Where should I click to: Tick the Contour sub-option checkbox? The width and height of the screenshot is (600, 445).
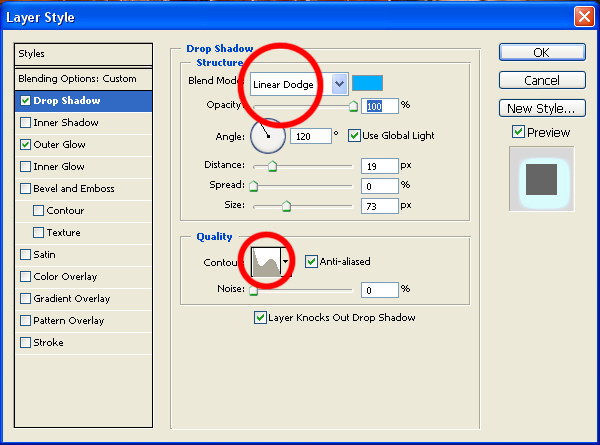[38, 211]
